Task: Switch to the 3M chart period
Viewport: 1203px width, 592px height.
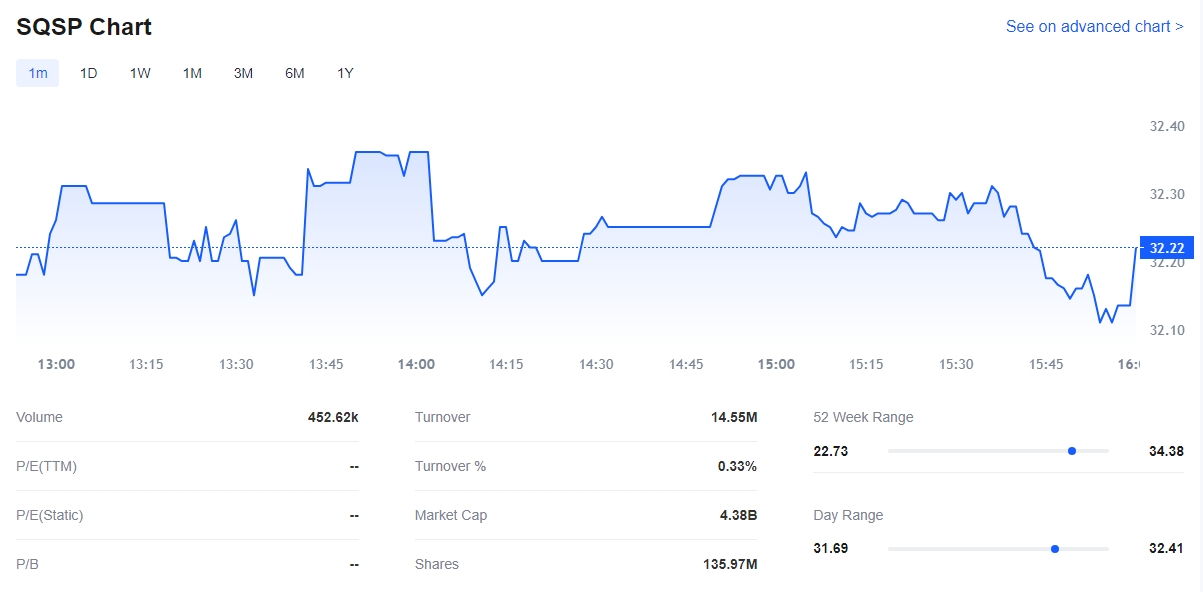Action: [243, 73]
